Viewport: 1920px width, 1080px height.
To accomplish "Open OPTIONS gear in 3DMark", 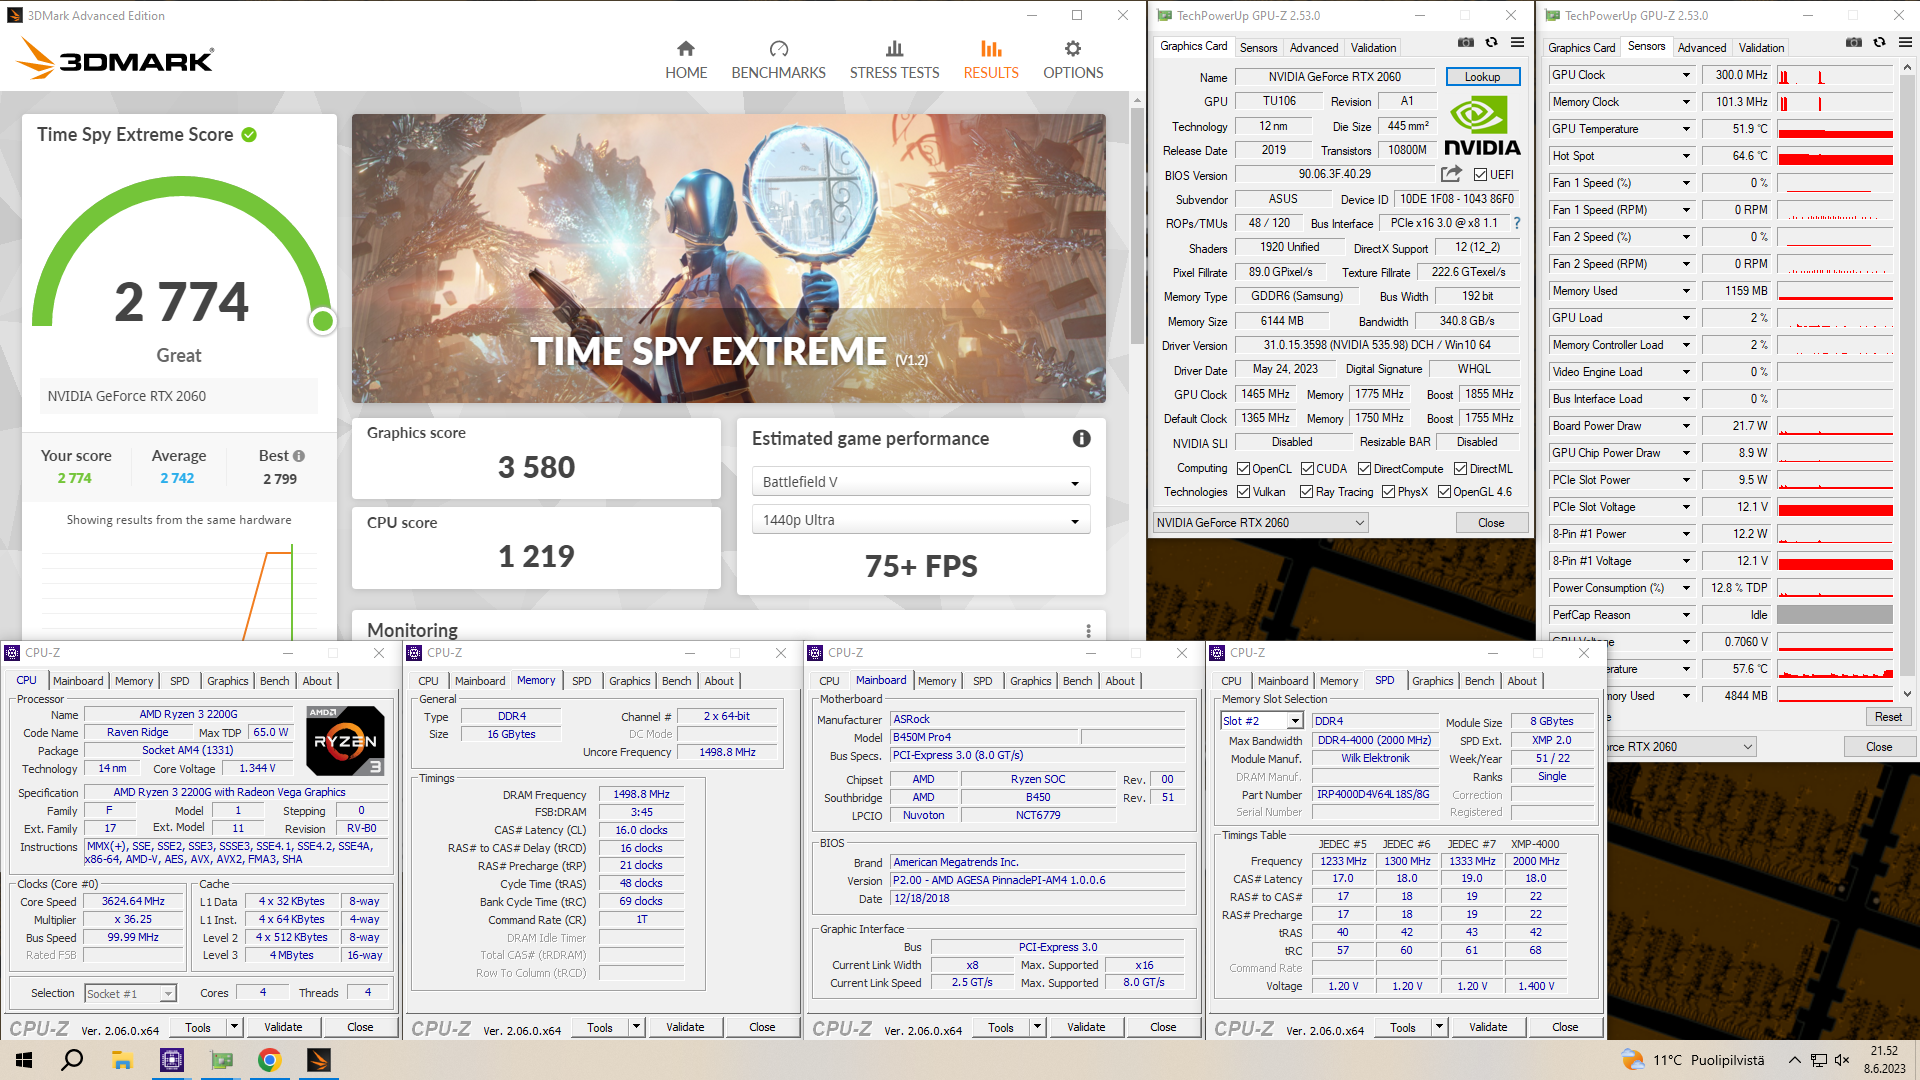I will click(1073, 61).
